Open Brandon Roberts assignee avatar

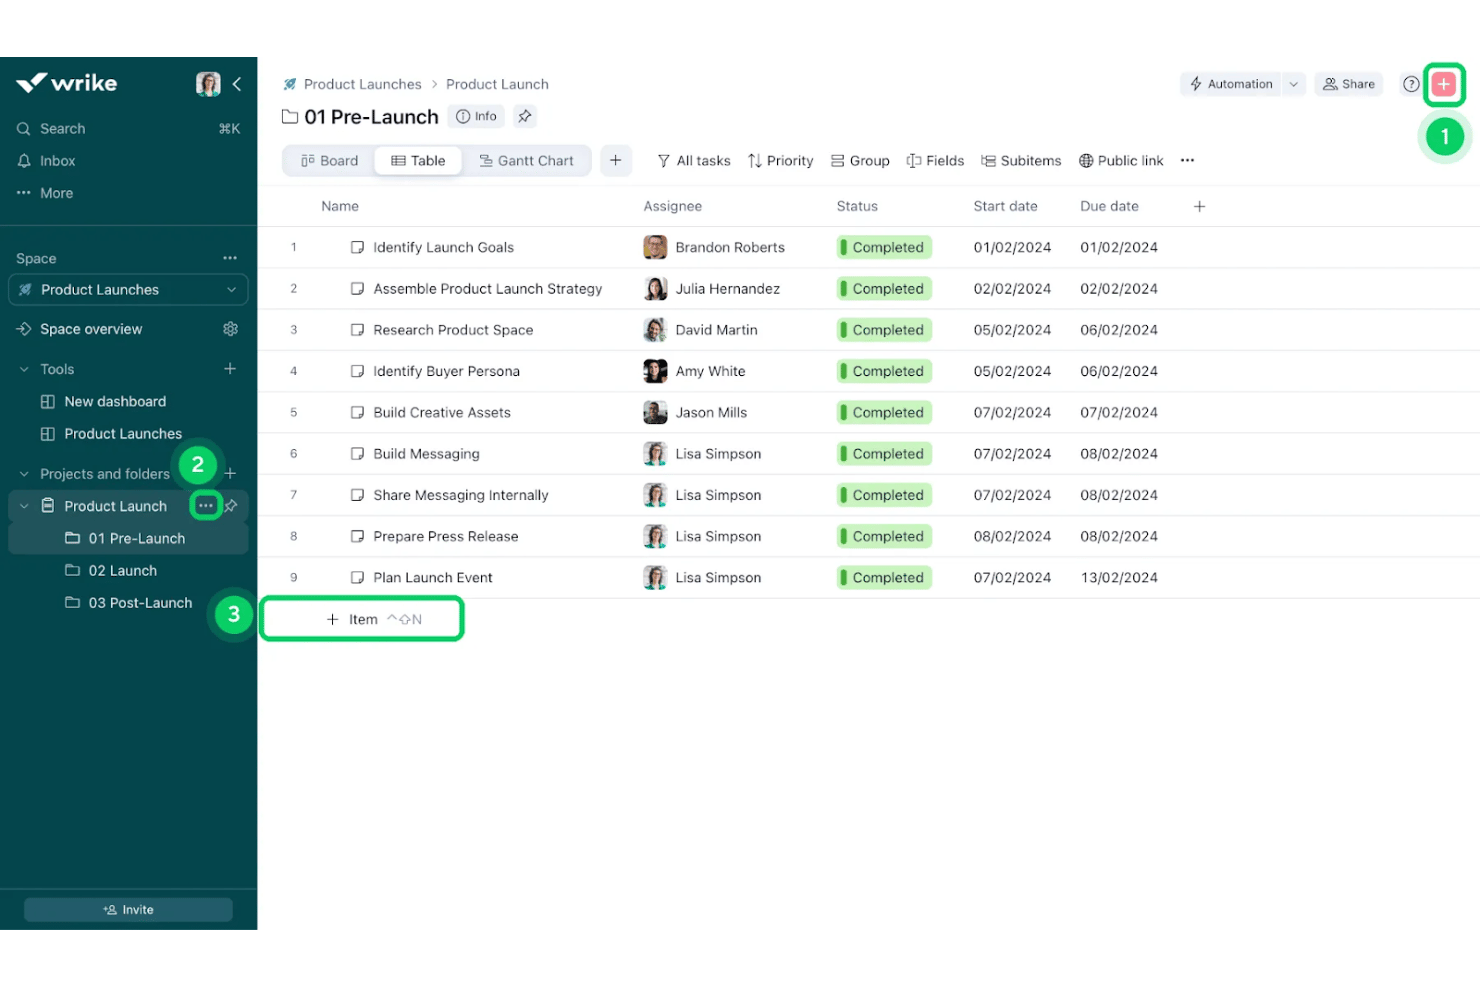click(655, 247)
